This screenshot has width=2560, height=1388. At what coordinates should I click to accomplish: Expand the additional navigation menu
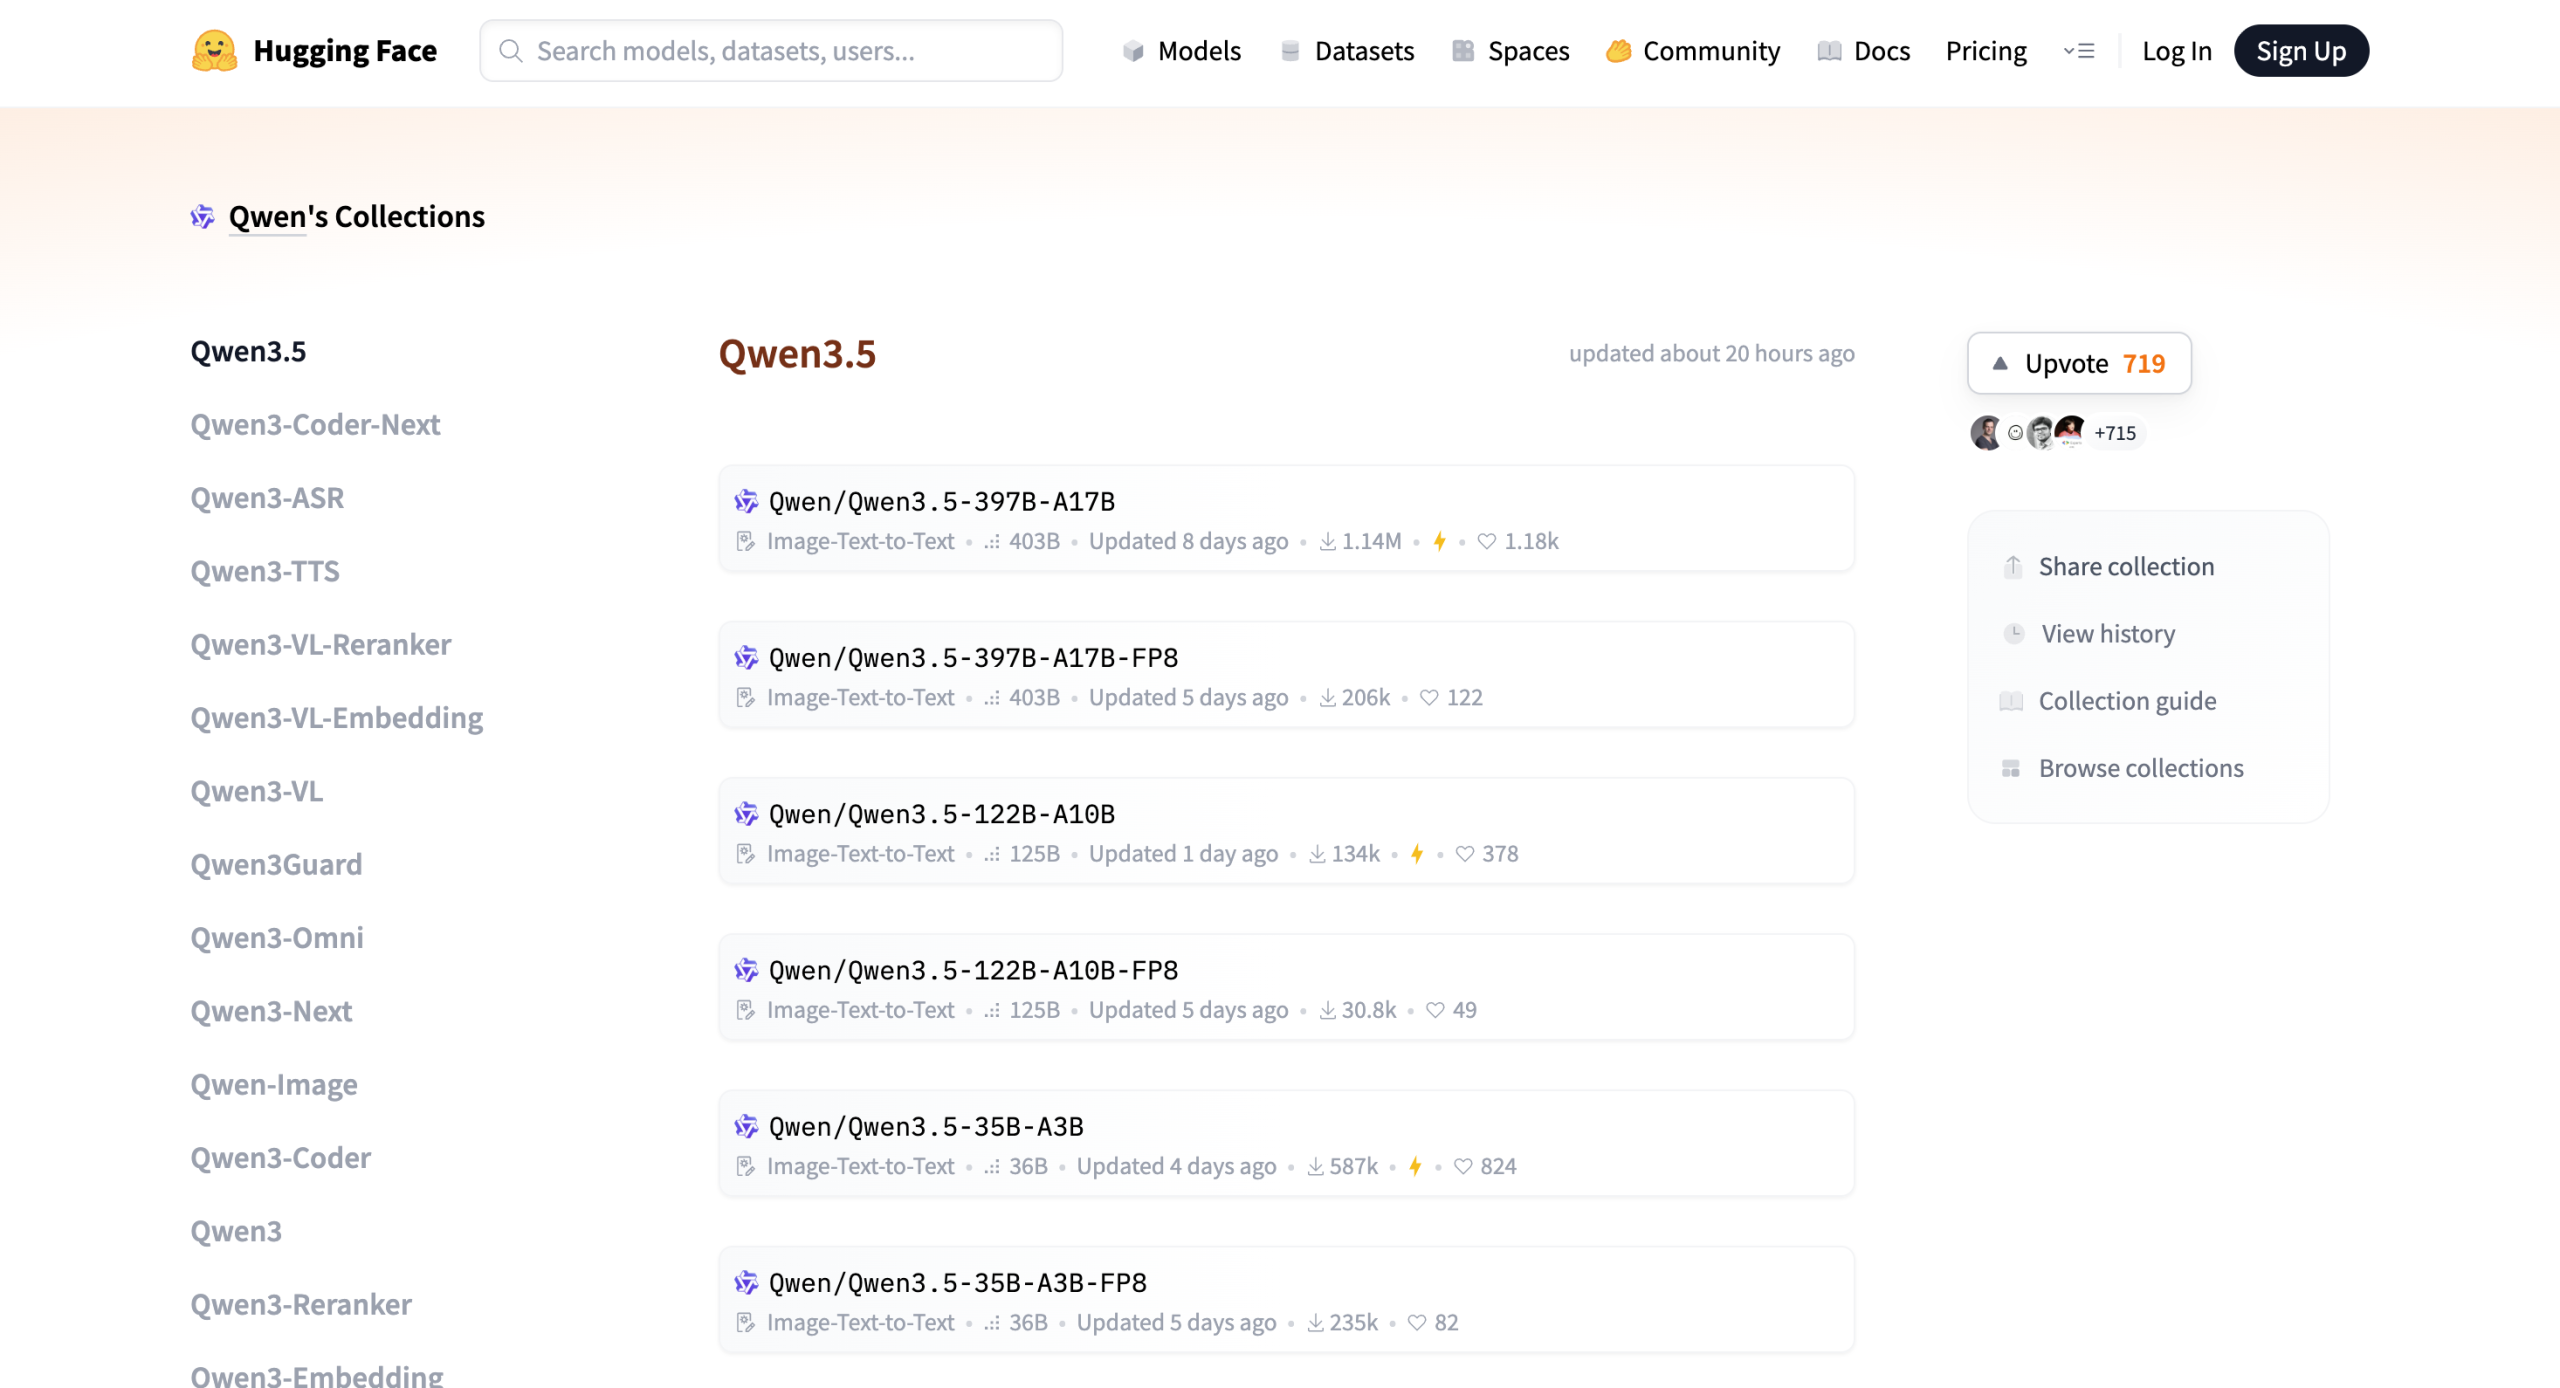click(2078, 50)
